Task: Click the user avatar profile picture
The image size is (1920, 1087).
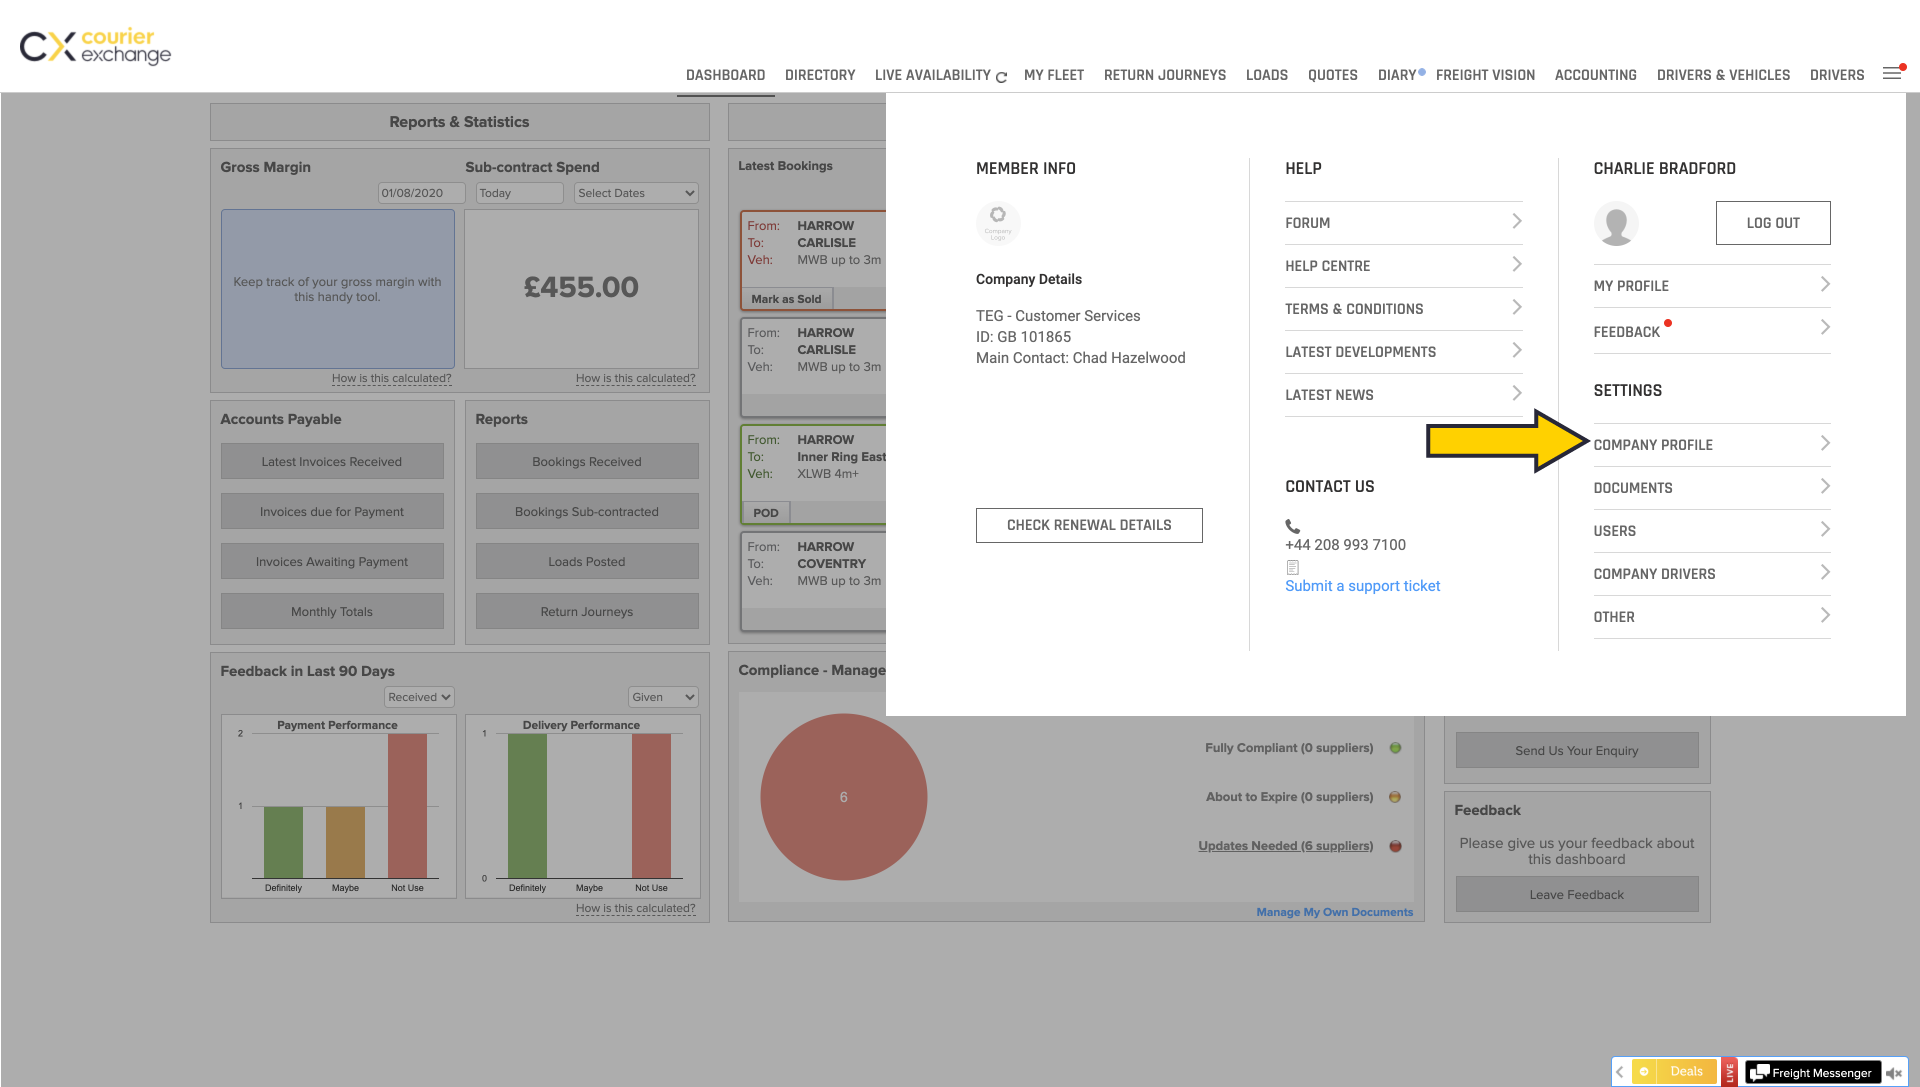Action: (x=1616, y=224)
